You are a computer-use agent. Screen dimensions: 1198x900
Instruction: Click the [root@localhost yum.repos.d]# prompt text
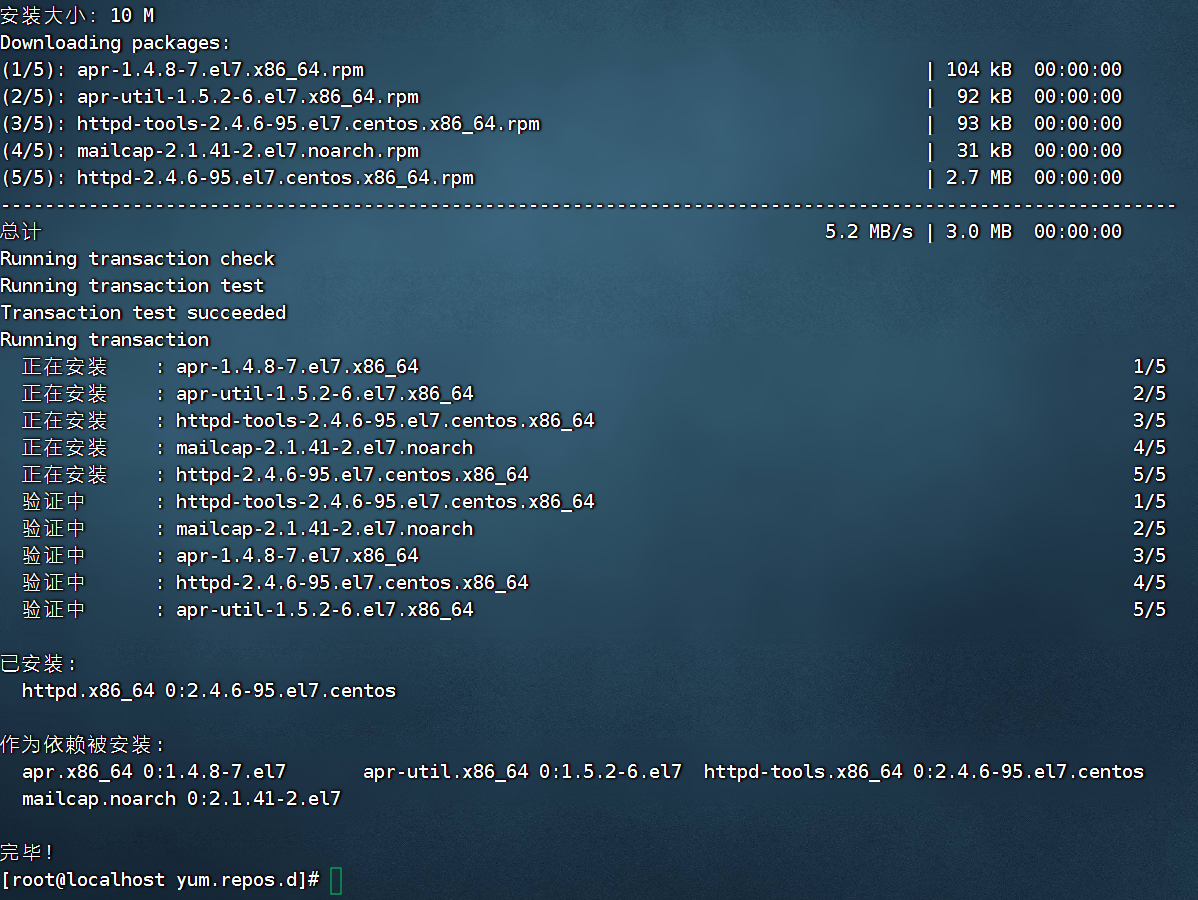click(x=160, y=880)
